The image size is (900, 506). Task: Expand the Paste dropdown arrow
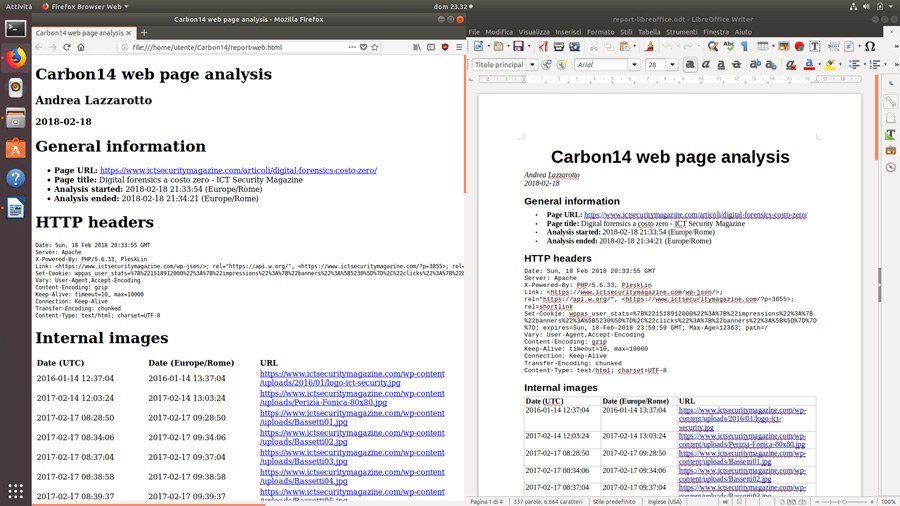(634, 46)
